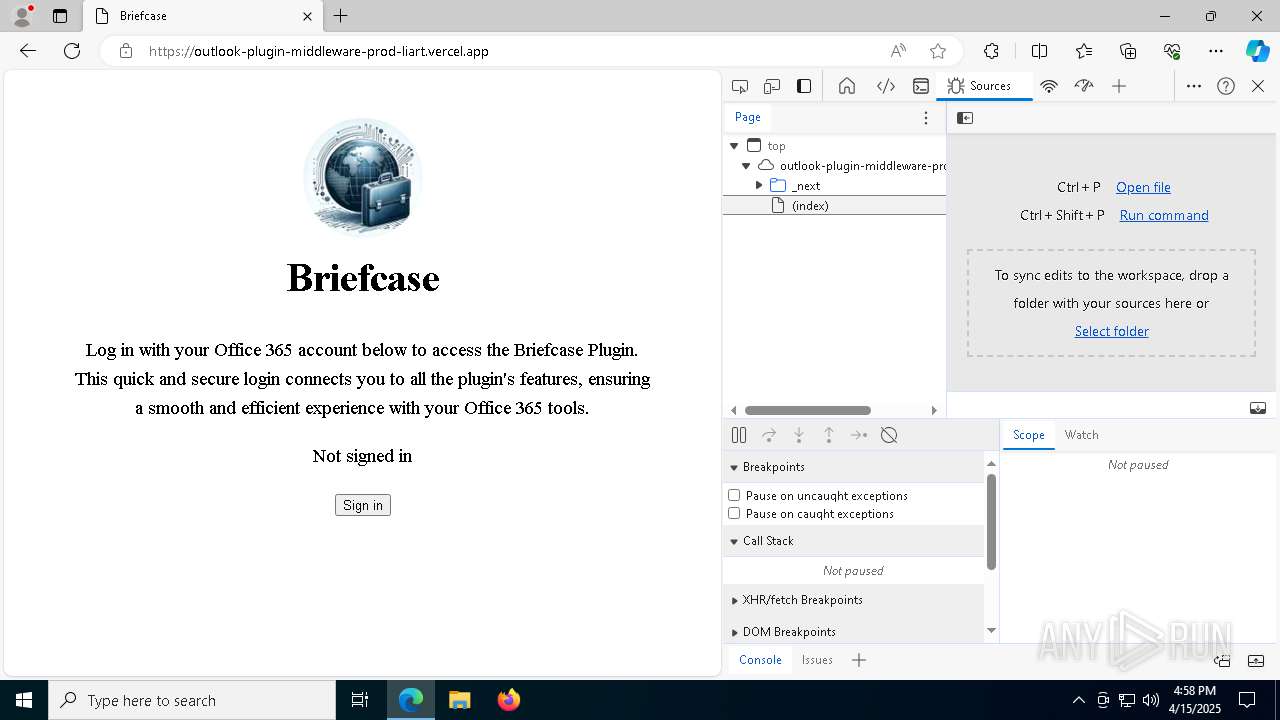Image resolution: width=1280 pixels, height=720 pixels.
Task: Open the tab actions menu icon
Action: [x=60, y=16]
